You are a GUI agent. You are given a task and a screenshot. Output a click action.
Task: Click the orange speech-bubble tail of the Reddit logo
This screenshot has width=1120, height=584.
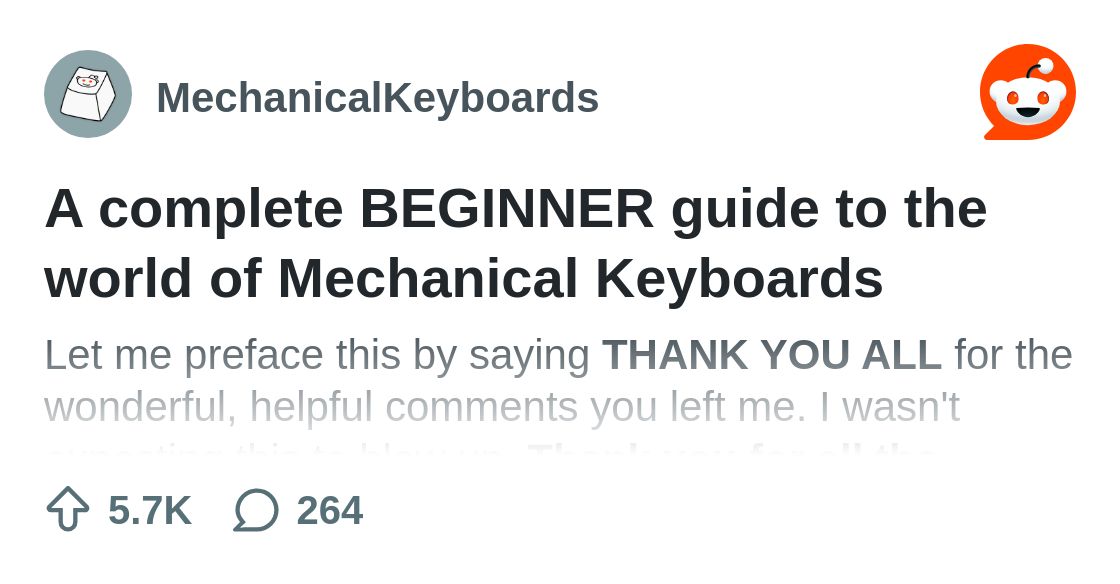pos(993,132)
